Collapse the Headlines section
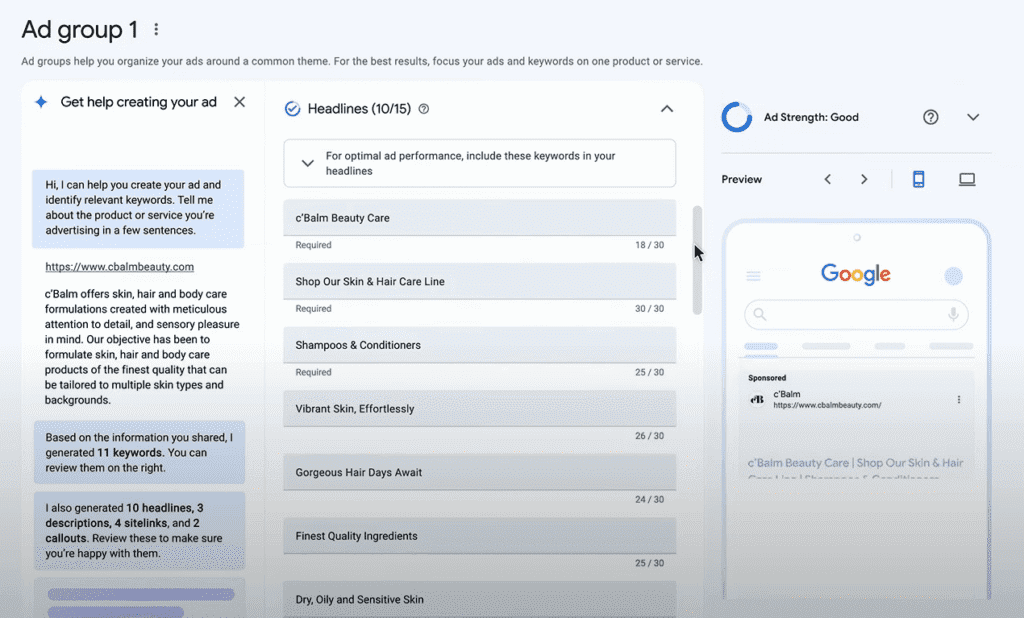Screen dimensions: 1024x618 point(666,108)
